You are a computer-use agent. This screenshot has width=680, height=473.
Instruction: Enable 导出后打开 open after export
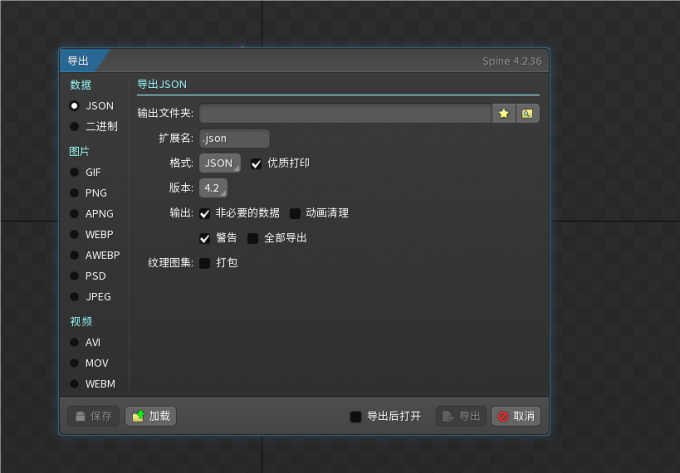(x=356, y=417)
